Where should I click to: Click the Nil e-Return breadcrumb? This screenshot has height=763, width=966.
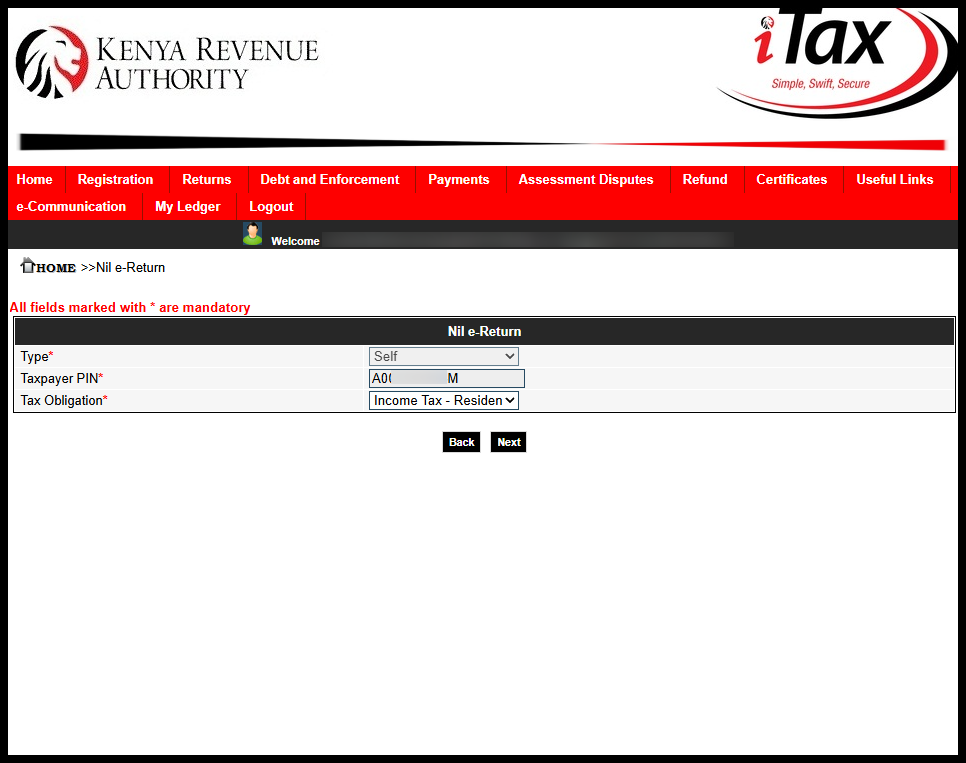tap(130, 267)
